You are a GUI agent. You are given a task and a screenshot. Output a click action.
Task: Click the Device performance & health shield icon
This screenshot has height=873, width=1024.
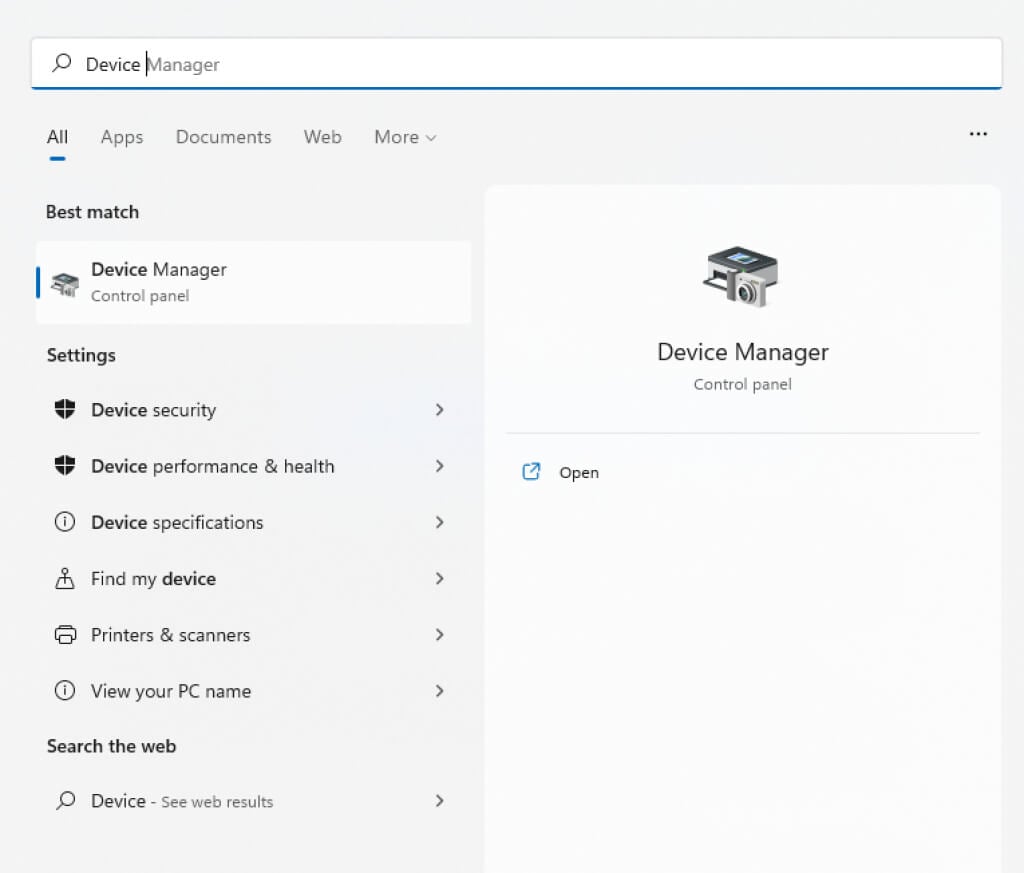click(x=65, y=466)
